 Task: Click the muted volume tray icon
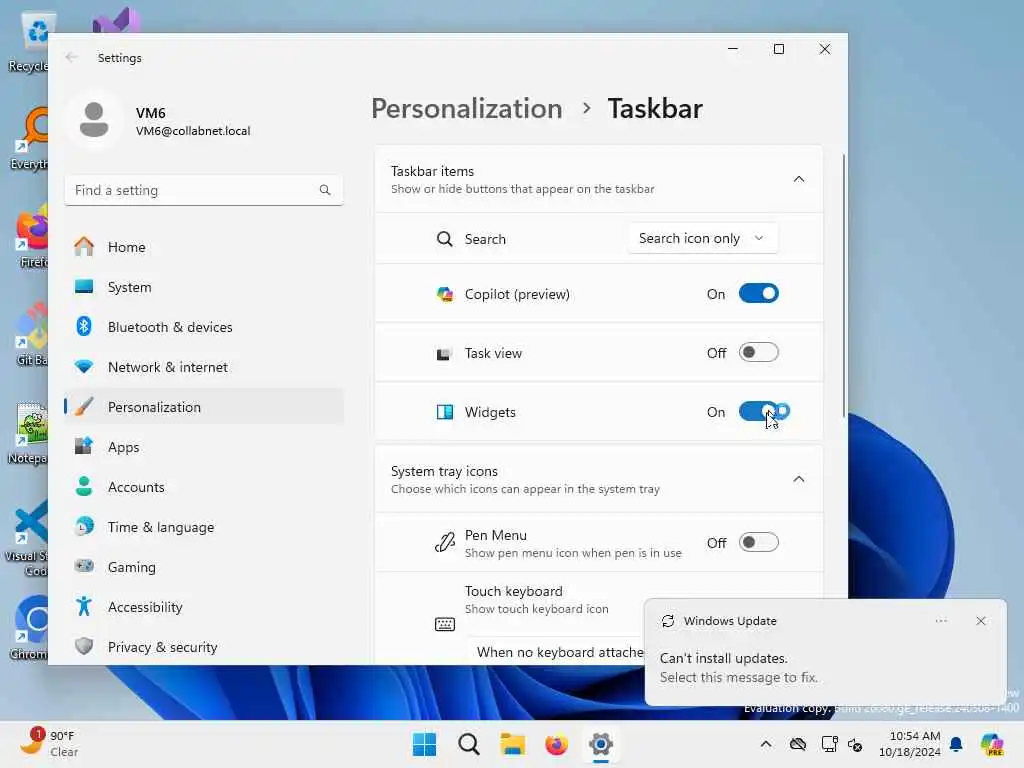[855, 744]
